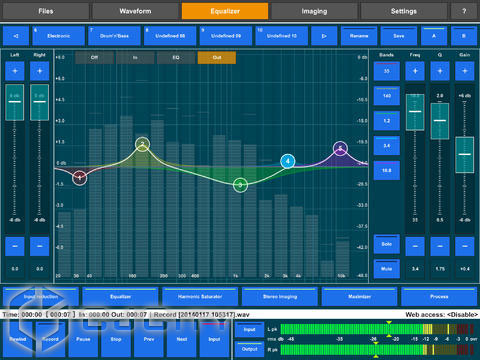Open the Input reduction module
Image resolution: width=480 pixels, height=360 pixels.
pyautogui.click(x=41, y=296)
